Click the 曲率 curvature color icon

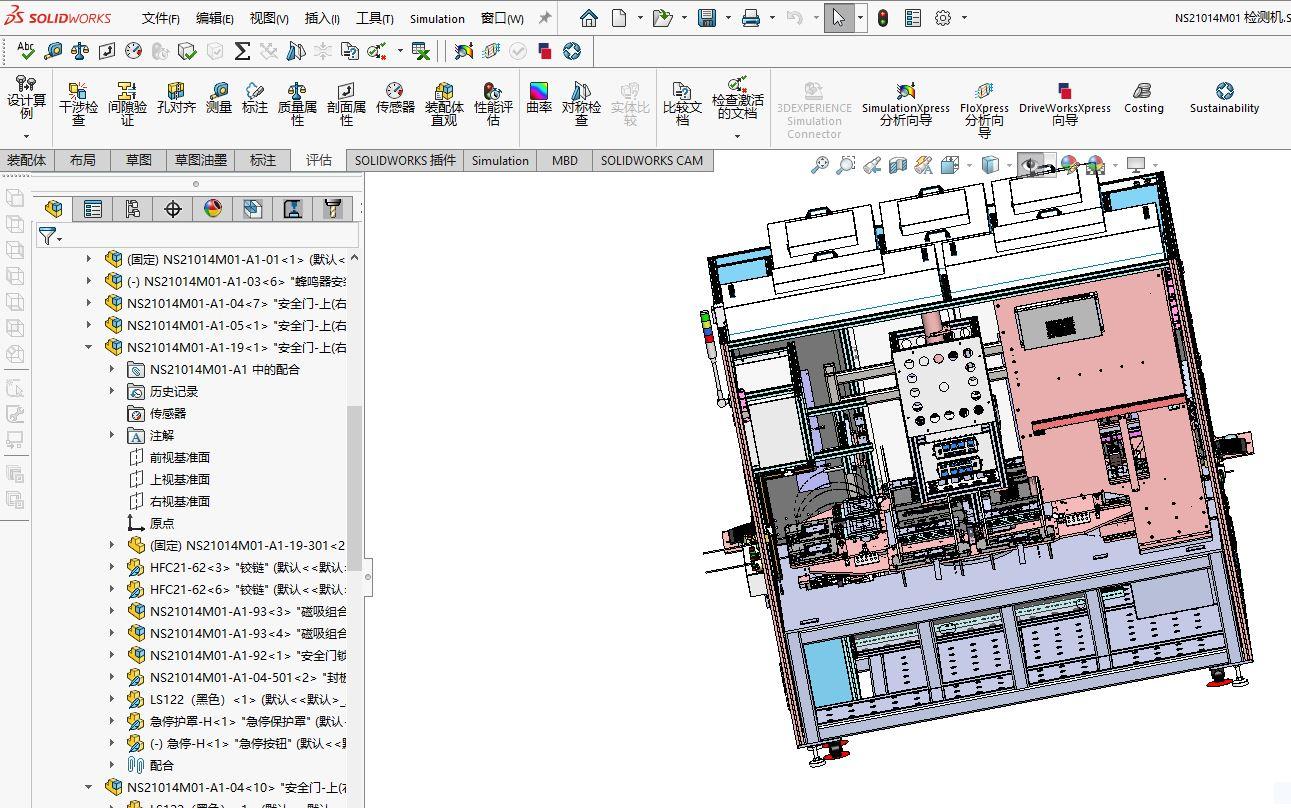pos(539,98)
